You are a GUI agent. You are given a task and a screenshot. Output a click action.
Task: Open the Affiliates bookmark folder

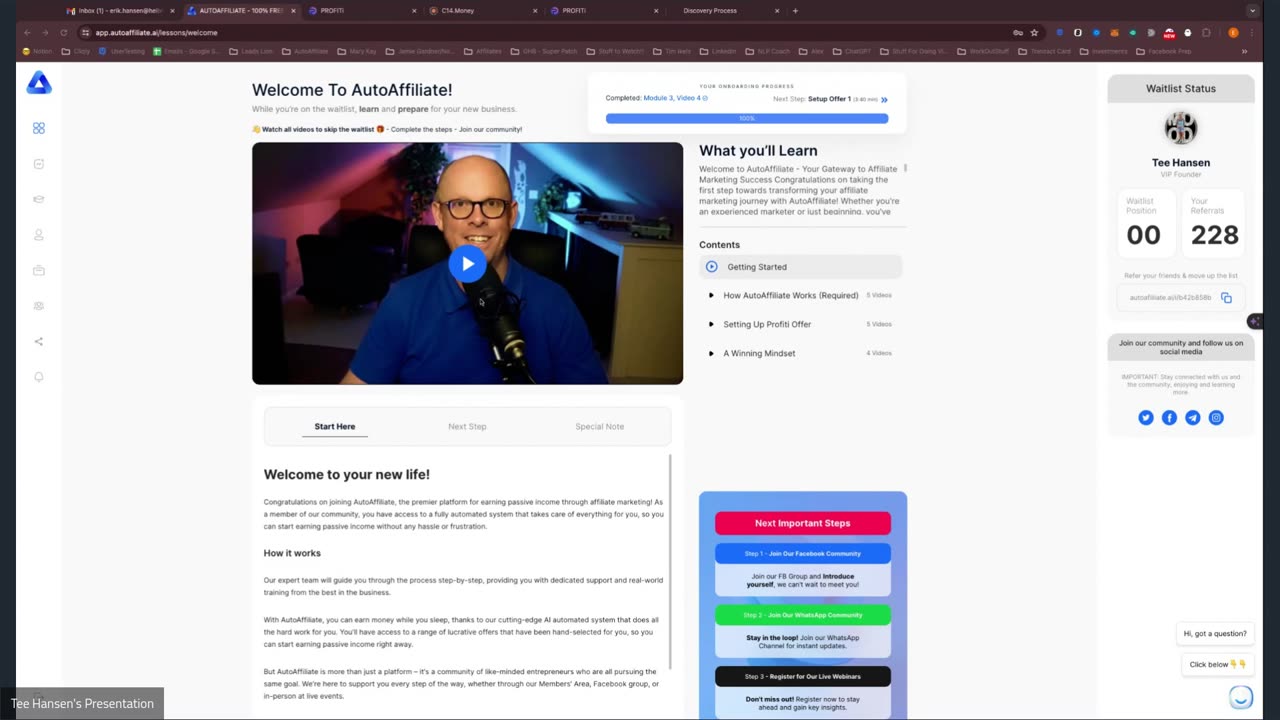click(484, 51)
